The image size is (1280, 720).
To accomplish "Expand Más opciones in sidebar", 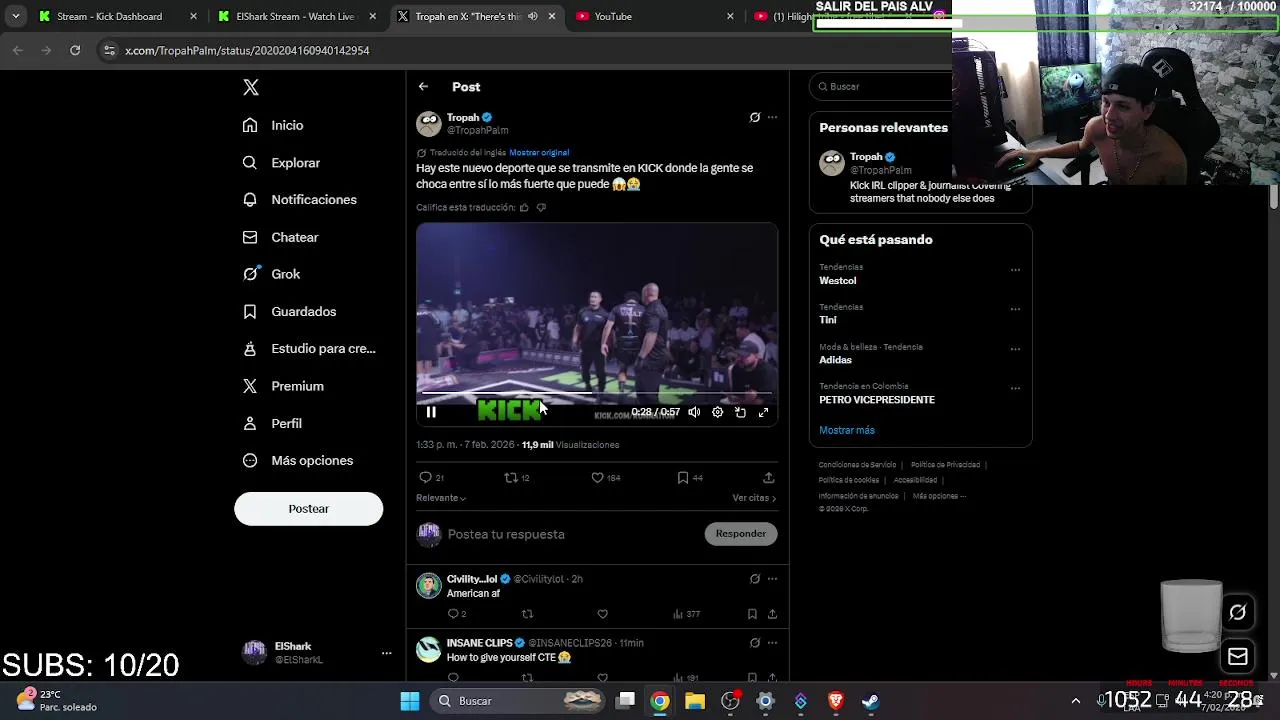I will pyautogui.click(x=298, y=460).
